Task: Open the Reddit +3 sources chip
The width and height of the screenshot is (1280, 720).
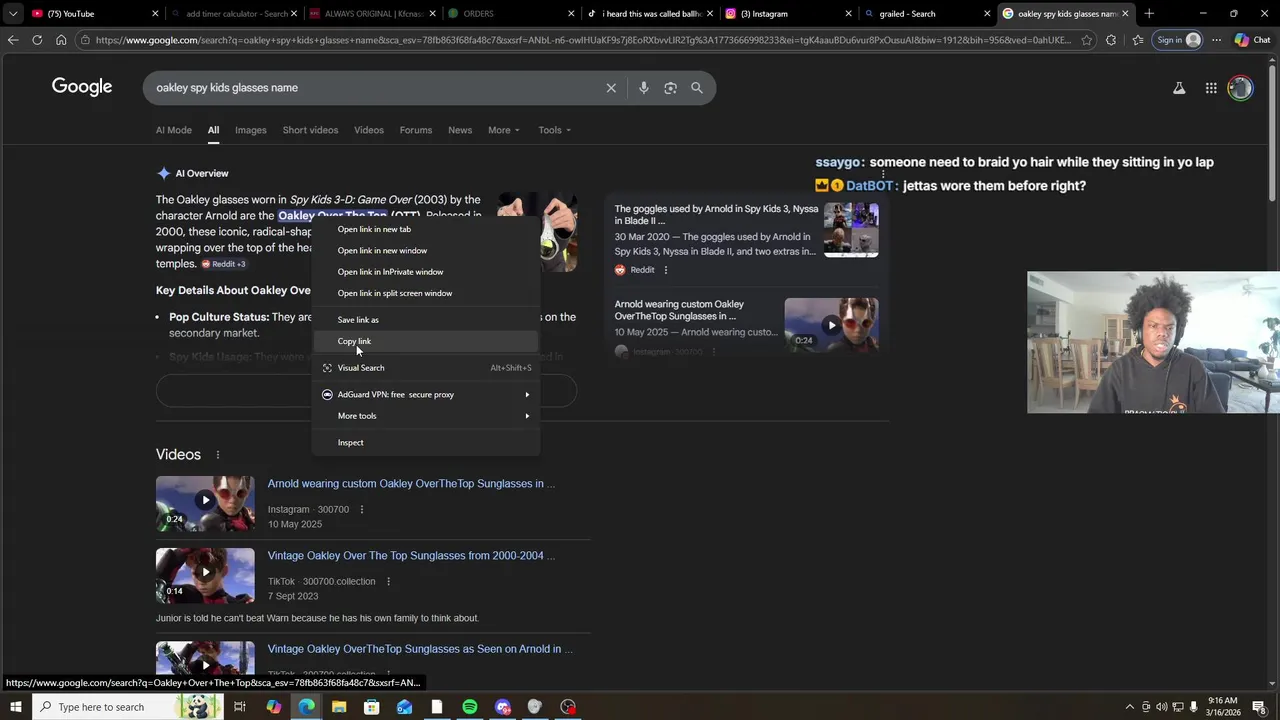Action: tap(224, 264)
